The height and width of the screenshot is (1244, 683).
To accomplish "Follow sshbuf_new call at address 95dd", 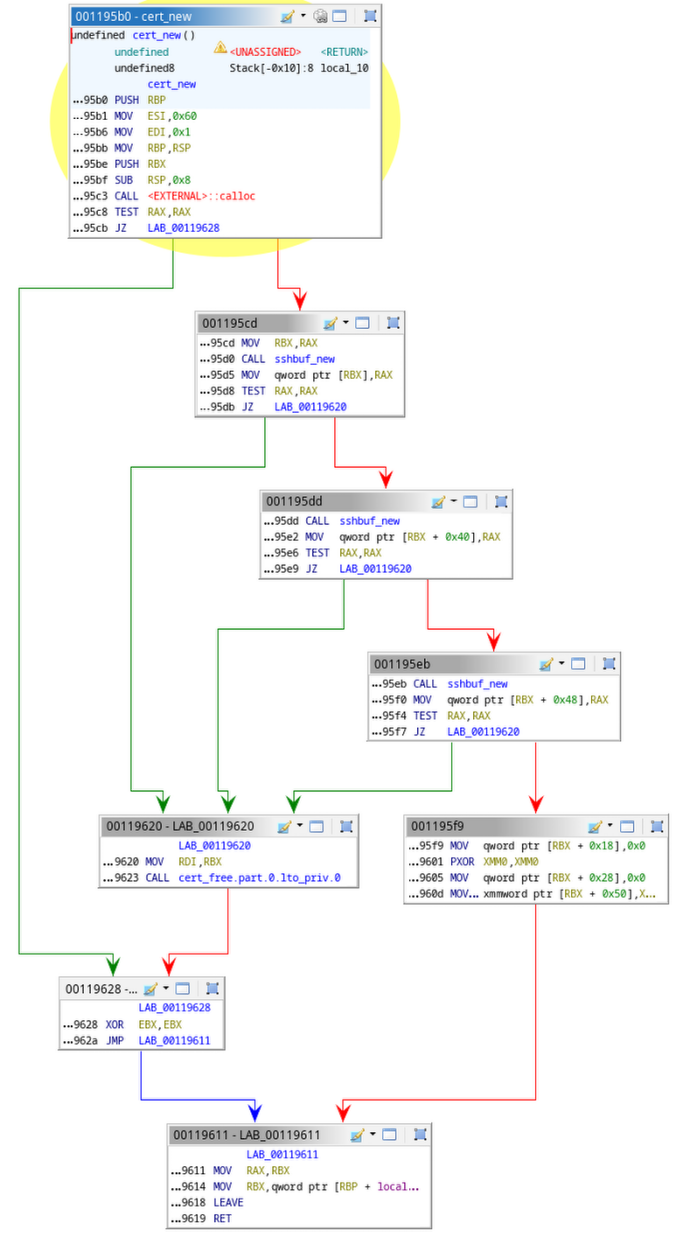I will [369, 521].
